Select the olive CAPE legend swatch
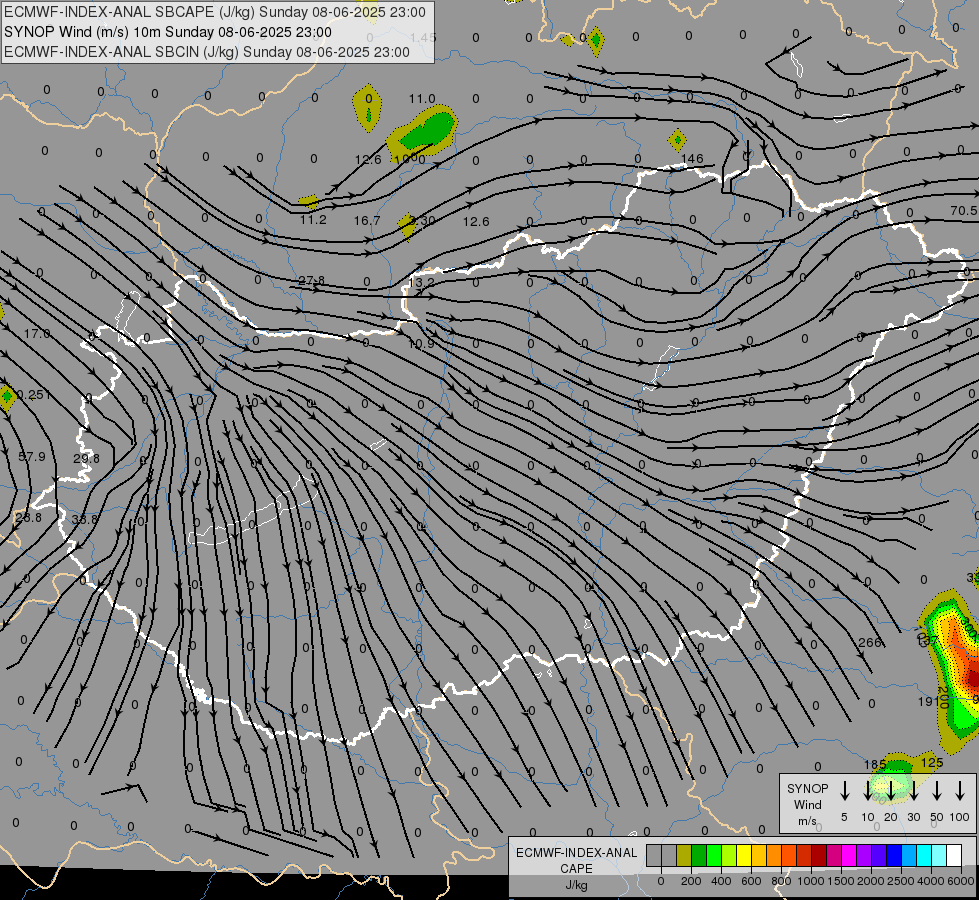This screenshot has width=979, height=900. click(x=684, y=856)
